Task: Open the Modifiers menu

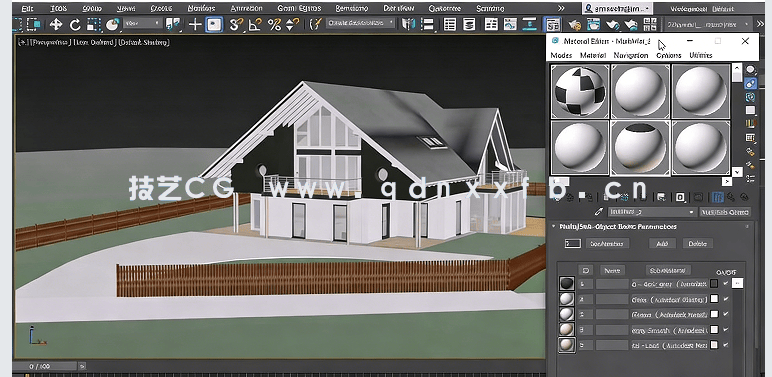Action: pos(201,8)
